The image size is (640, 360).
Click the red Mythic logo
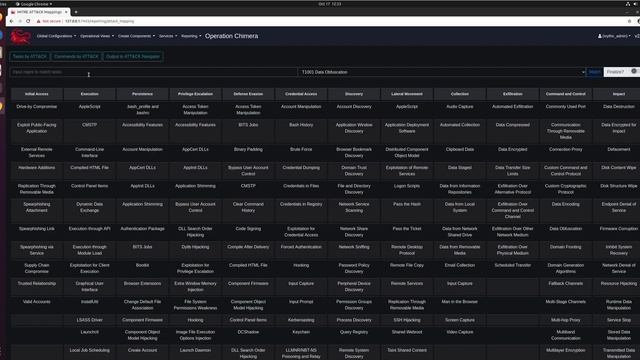tap(20, 36)
